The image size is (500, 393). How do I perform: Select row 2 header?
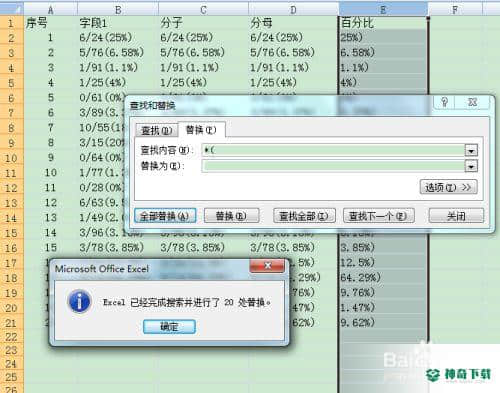(12, 38)
